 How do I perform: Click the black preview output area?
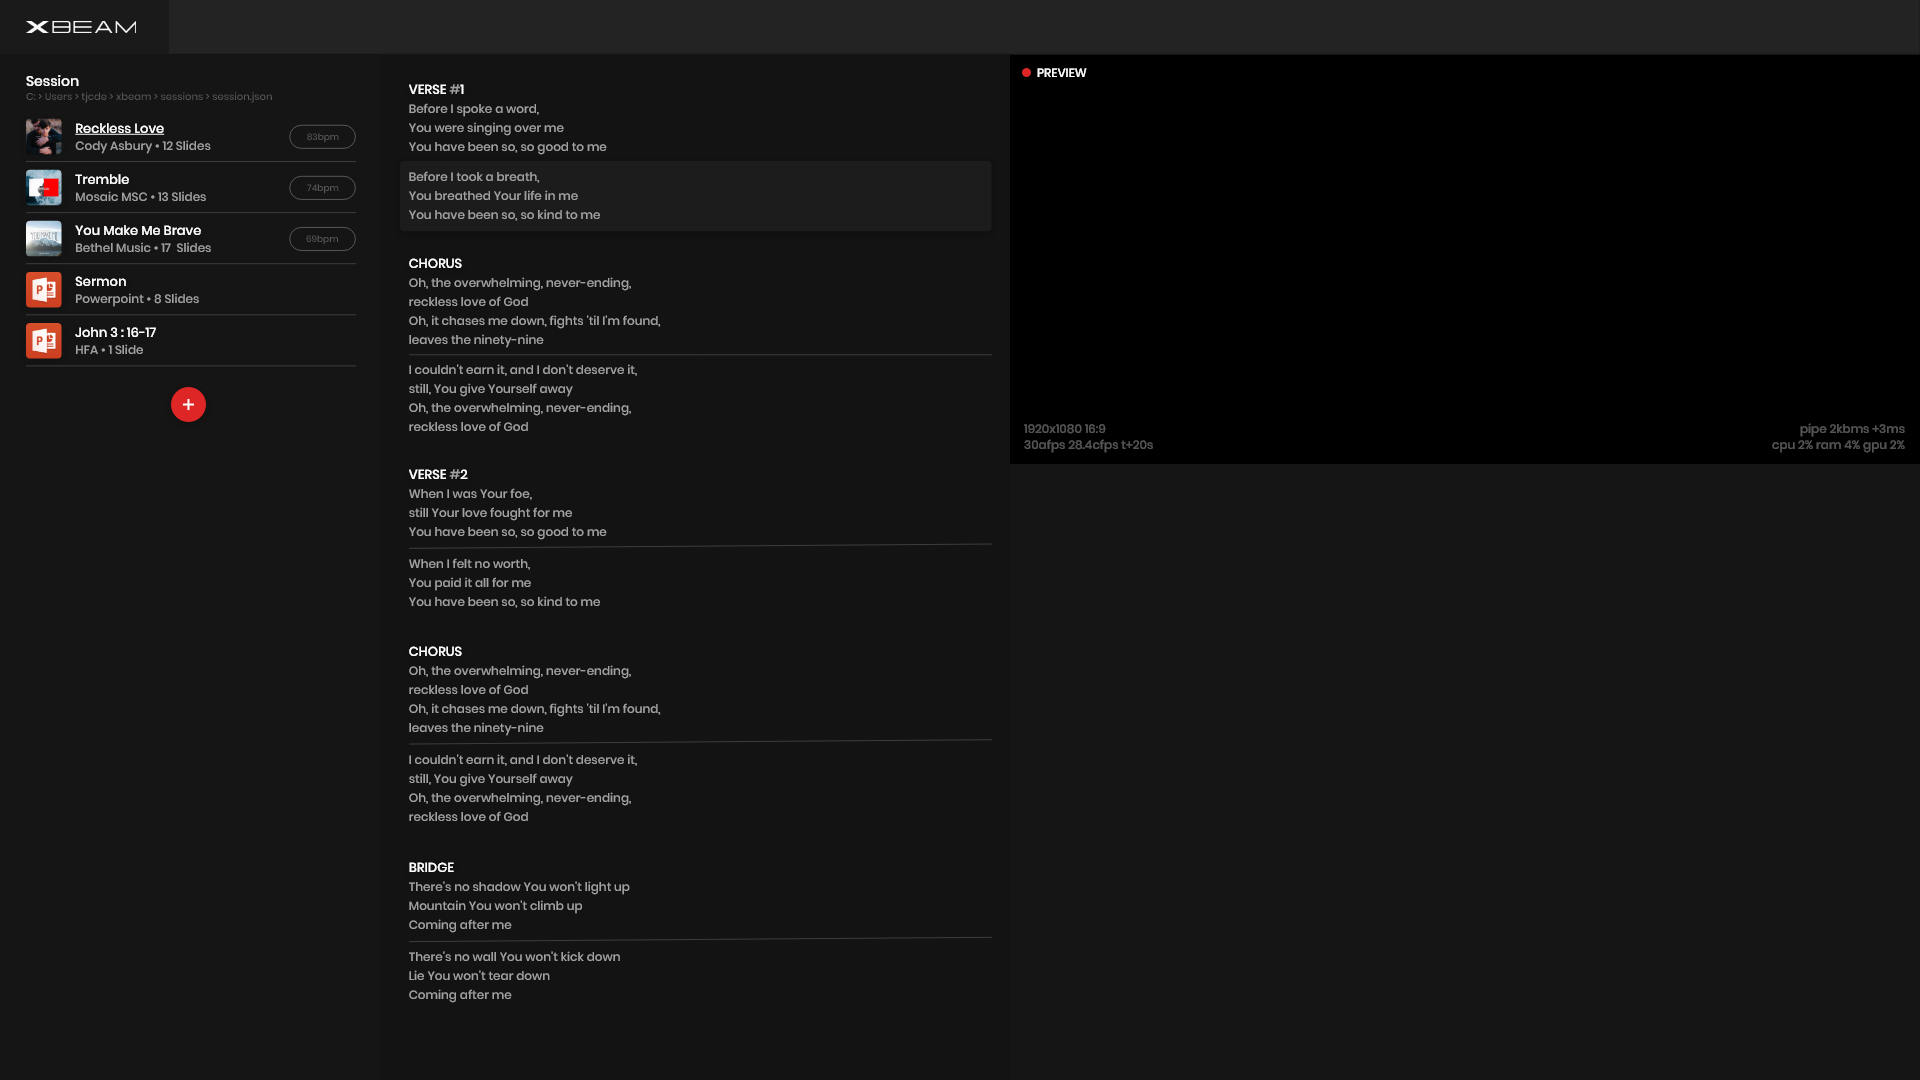point(1464,250)
